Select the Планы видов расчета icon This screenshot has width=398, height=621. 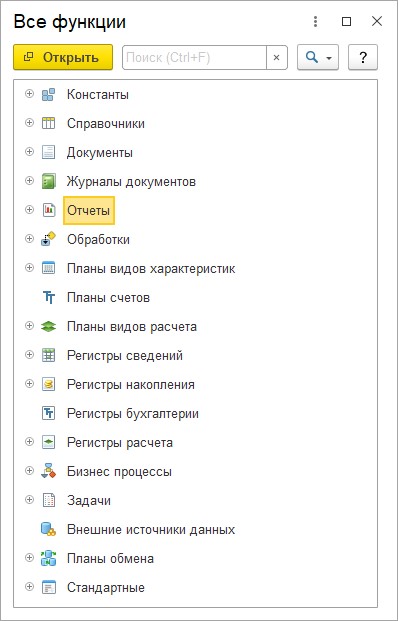[48, 326]
